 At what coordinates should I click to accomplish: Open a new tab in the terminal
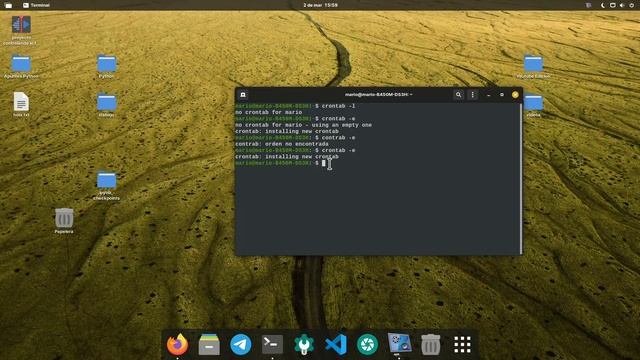pos(243,95)
